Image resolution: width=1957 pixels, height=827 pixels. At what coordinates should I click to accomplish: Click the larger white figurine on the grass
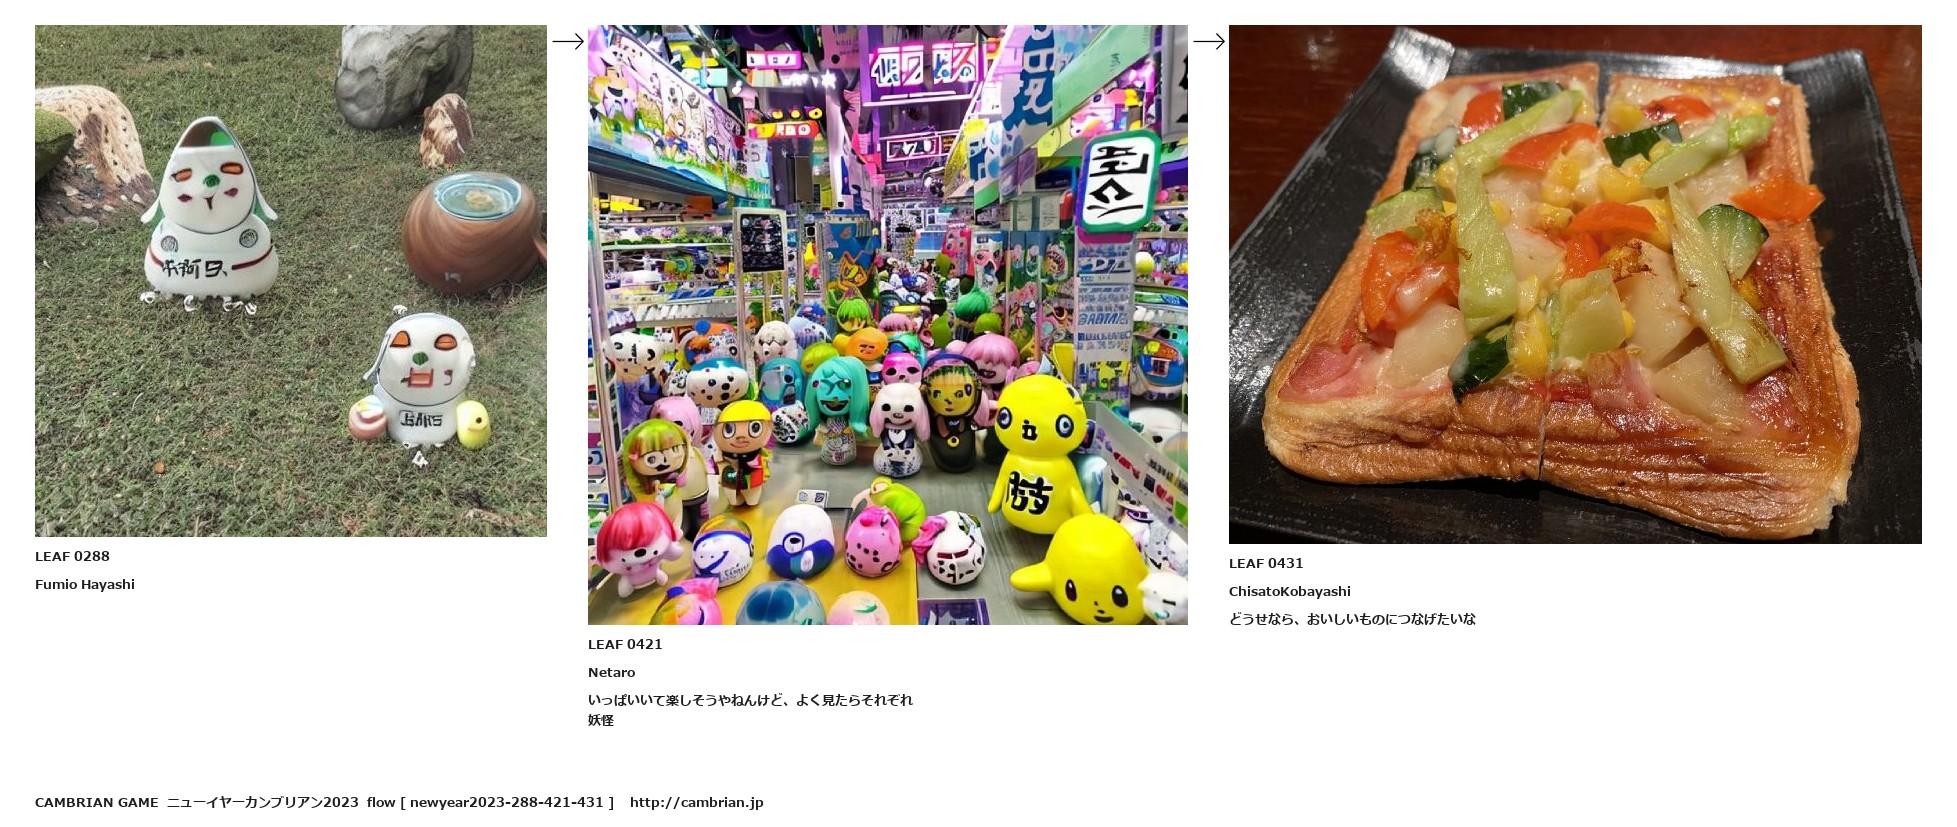click(x=211, y=214)
